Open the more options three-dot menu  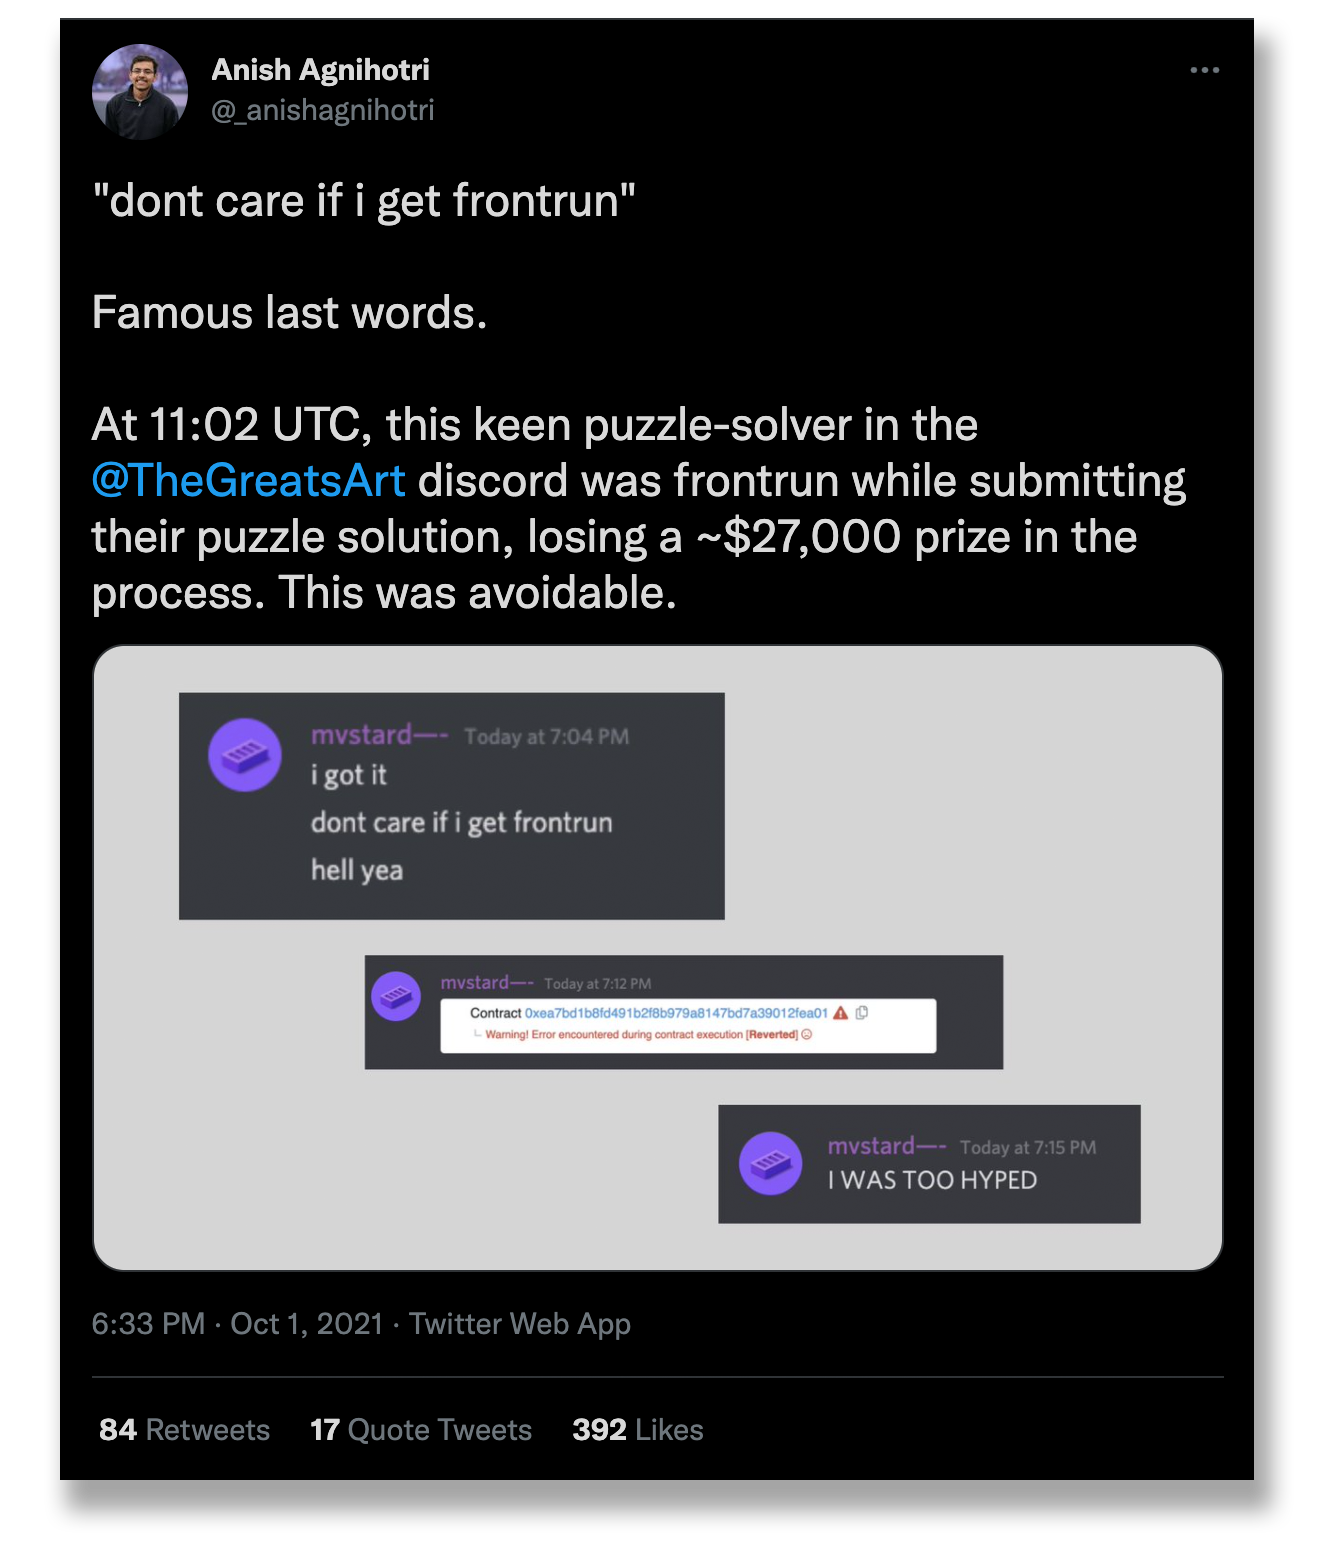[x=1205, y=68]
